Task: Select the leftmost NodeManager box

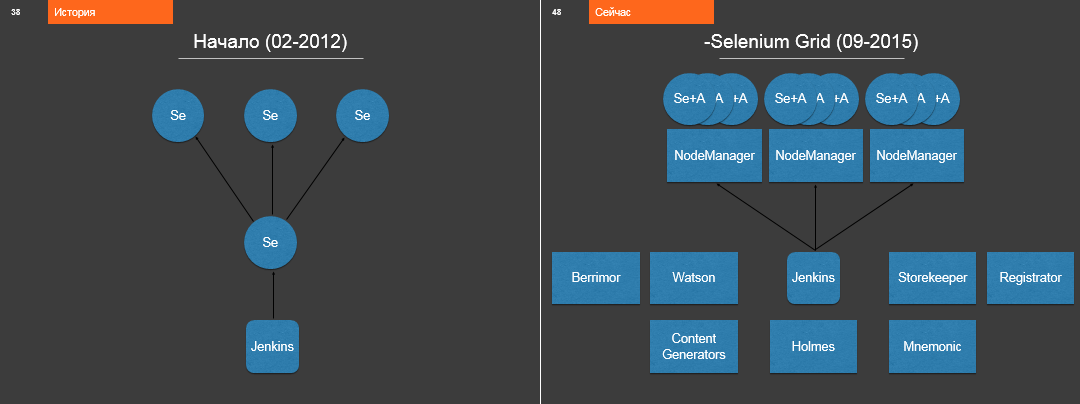Action: (x=714, y=156)
